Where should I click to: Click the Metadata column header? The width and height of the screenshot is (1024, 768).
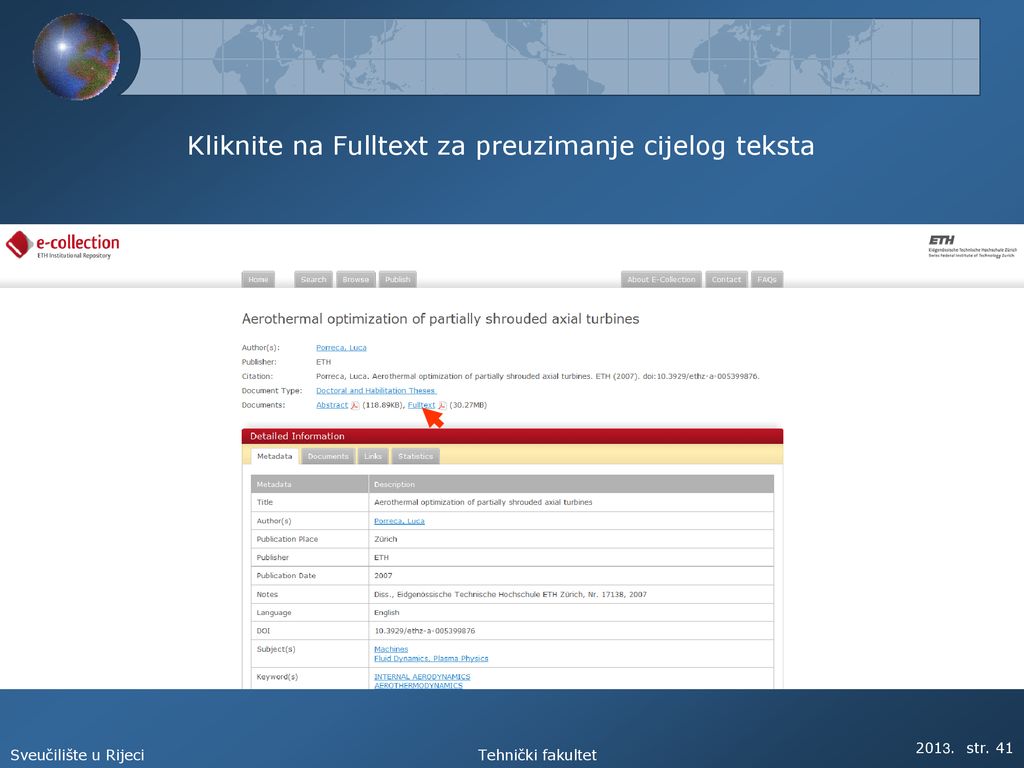[x=310, y=484]
